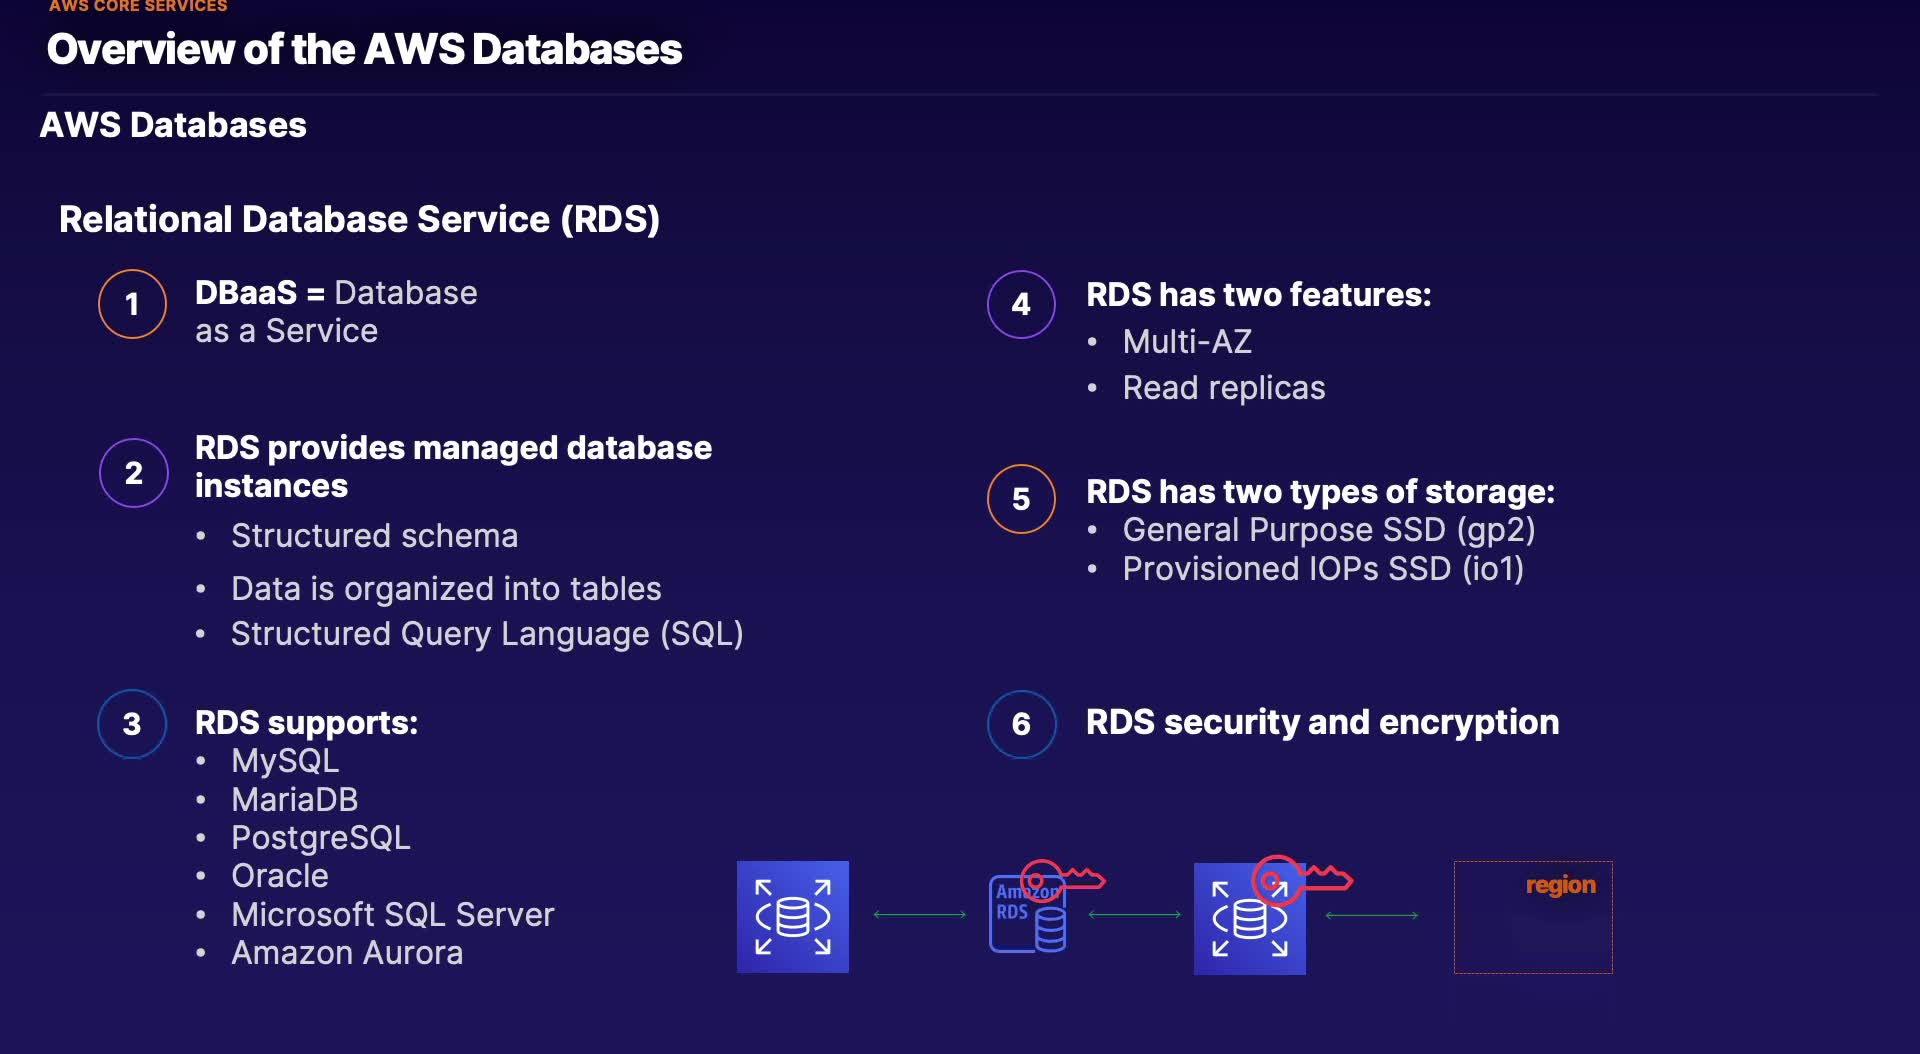Click the 'Multi-AZ' bullet text
Viewport: 1920px width, 1054px height.
click(1187, 342)
